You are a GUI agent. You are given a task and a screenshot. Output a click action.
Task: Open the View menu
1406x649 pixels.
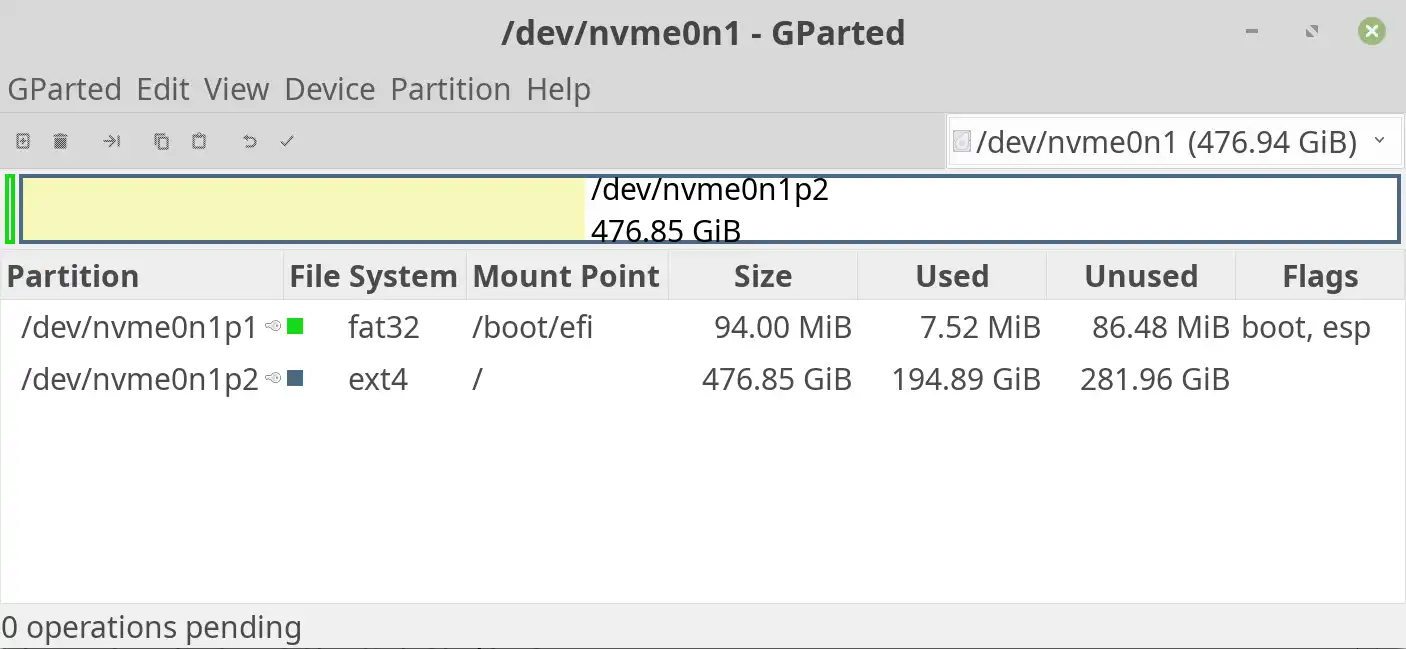click(x=237, y=90)
